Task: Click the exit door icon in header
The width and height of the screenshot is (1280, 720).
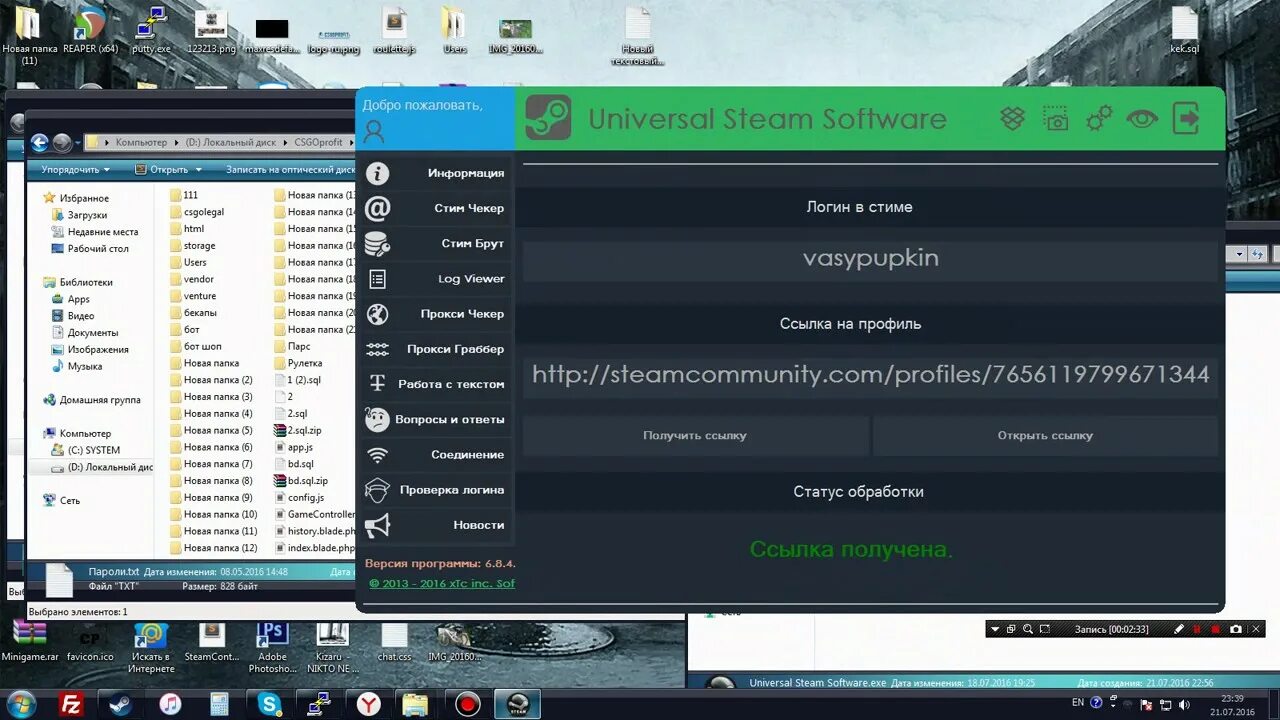Action: (x=1185, y=118)
